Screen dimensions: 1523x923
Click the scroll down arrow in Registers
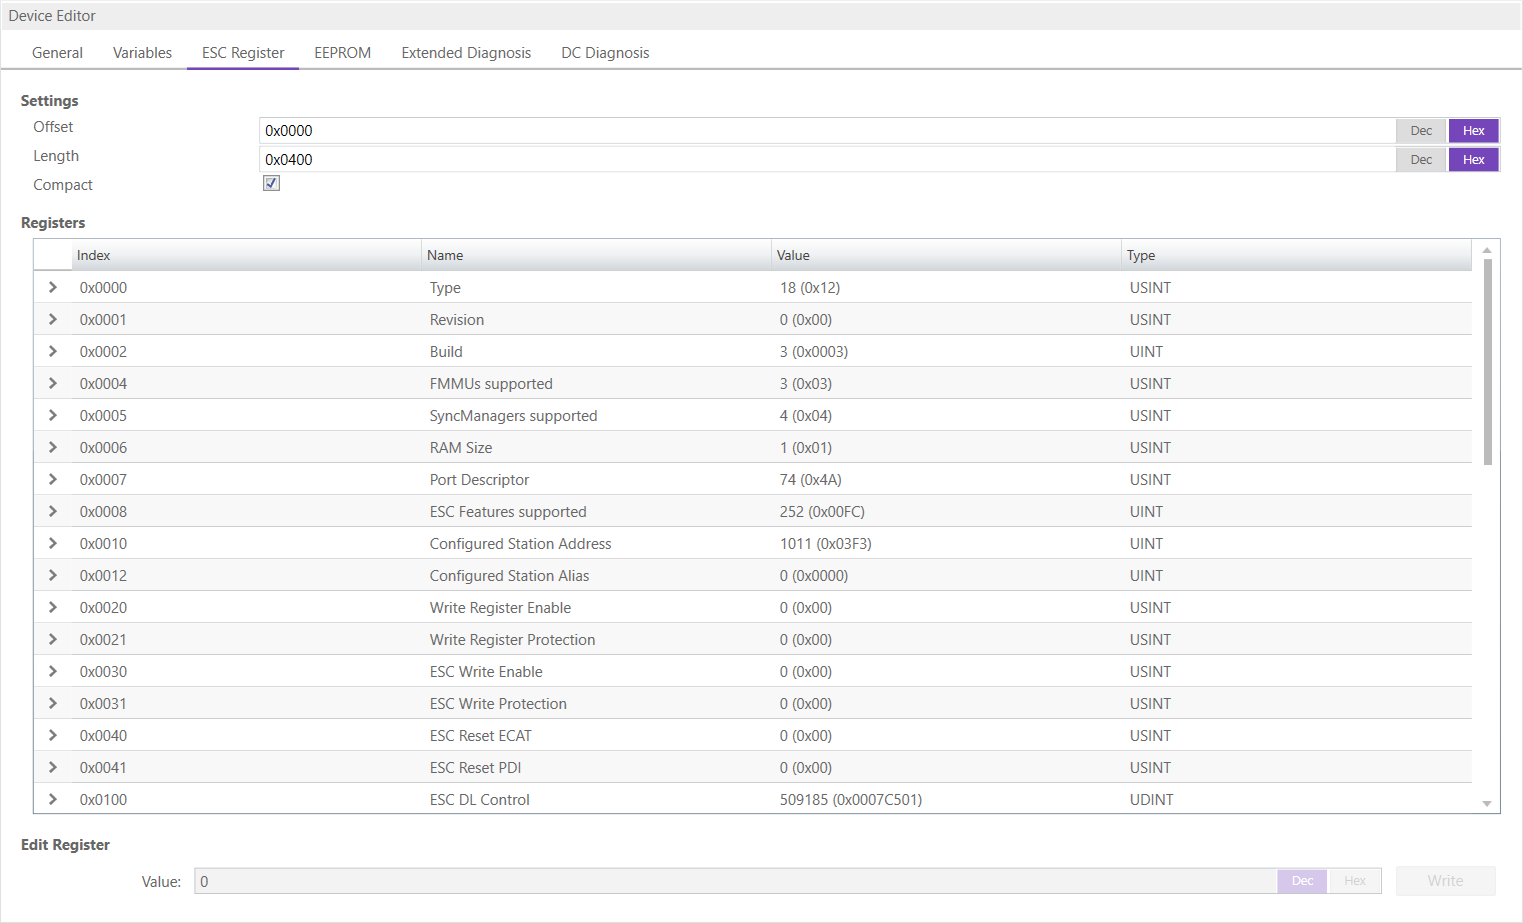tap(1487, 803)
